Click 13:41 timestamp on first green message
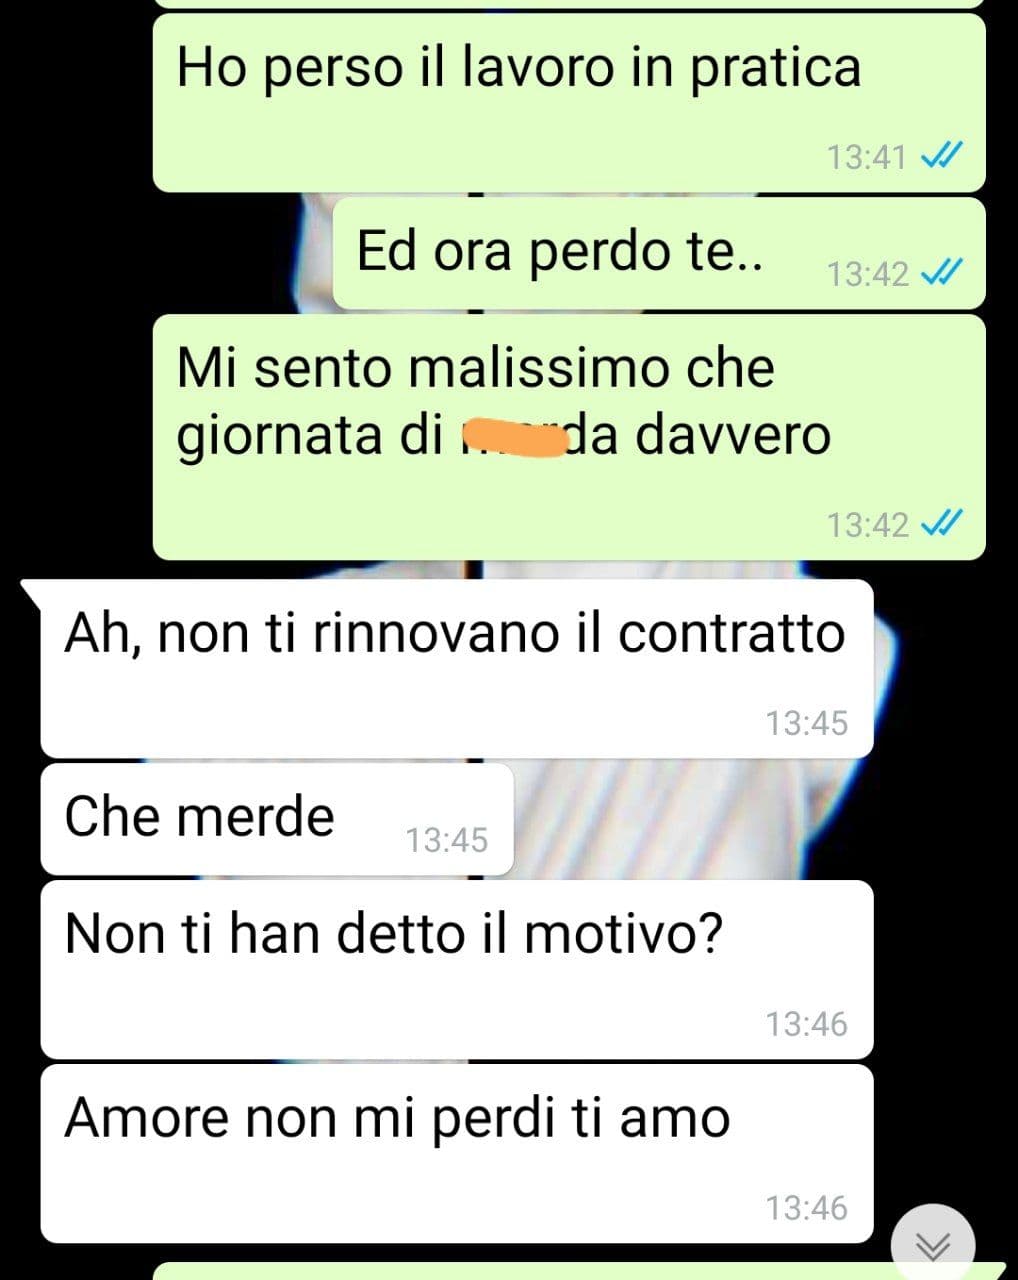The width and height of the screenshot is (1018, 1280). (x=866, y=157)
